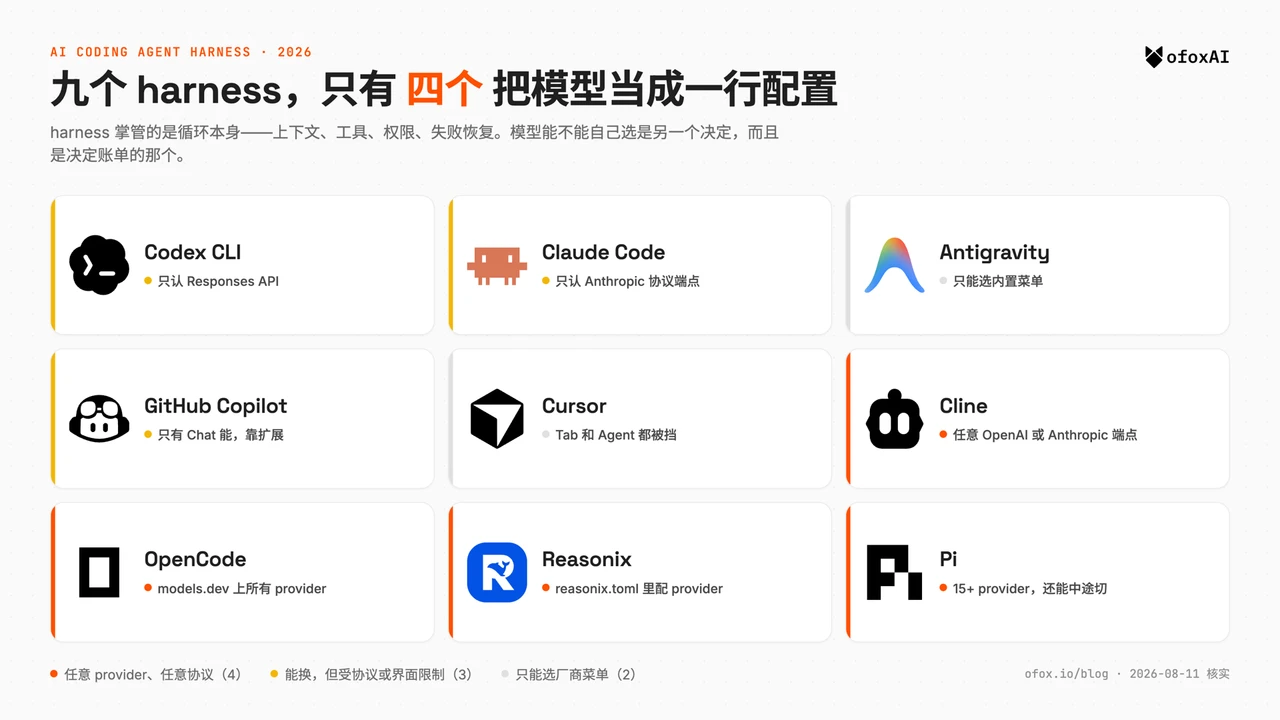Viewport: 1280px width, 720px height.
Task: Click the yellow dot in Codex CLI subtitle
Action: click(148, 281)
